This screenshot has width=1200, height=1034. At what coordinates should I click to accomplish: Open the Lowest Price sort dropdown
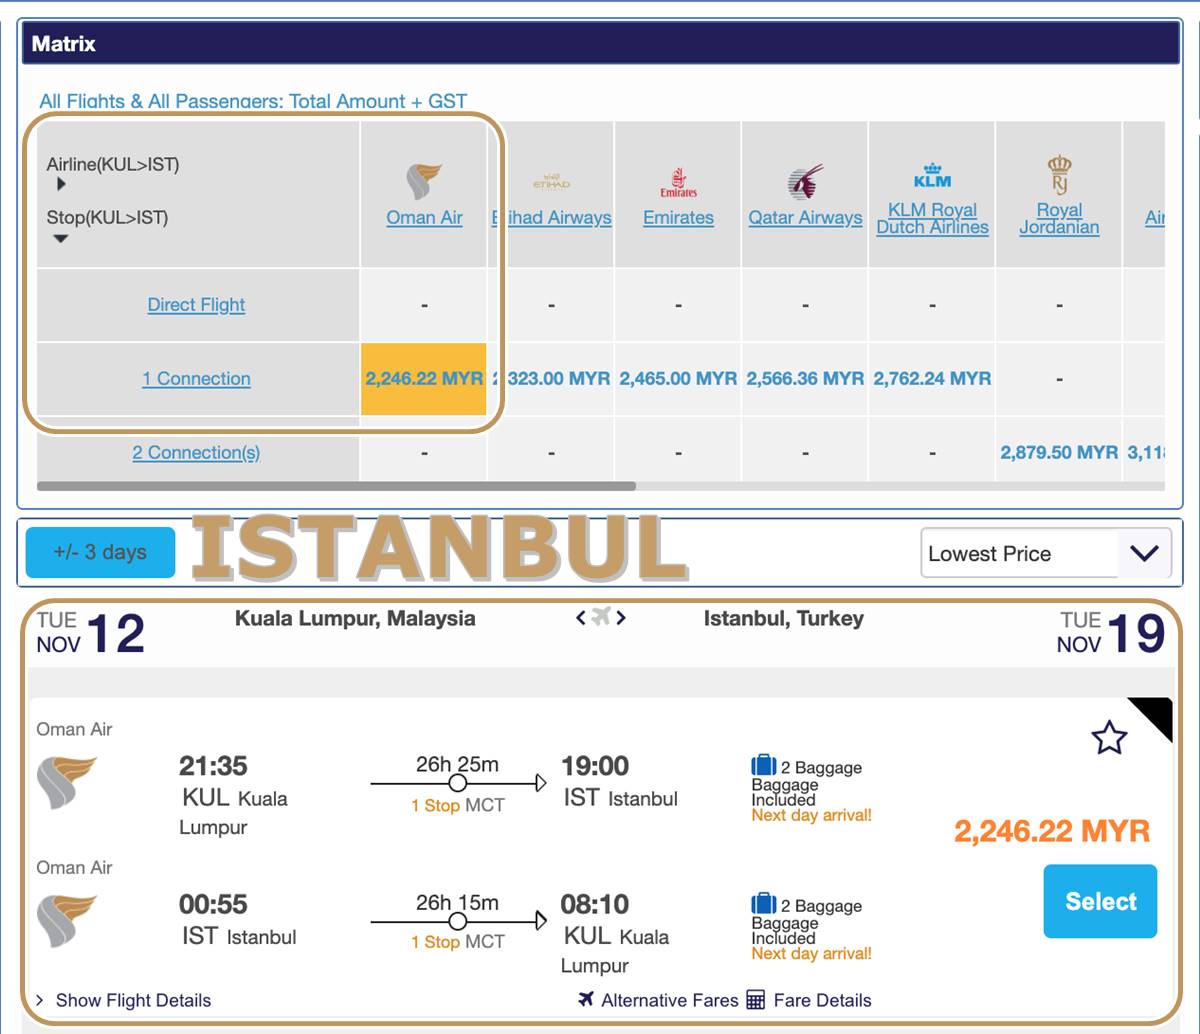pos(1045,553)
